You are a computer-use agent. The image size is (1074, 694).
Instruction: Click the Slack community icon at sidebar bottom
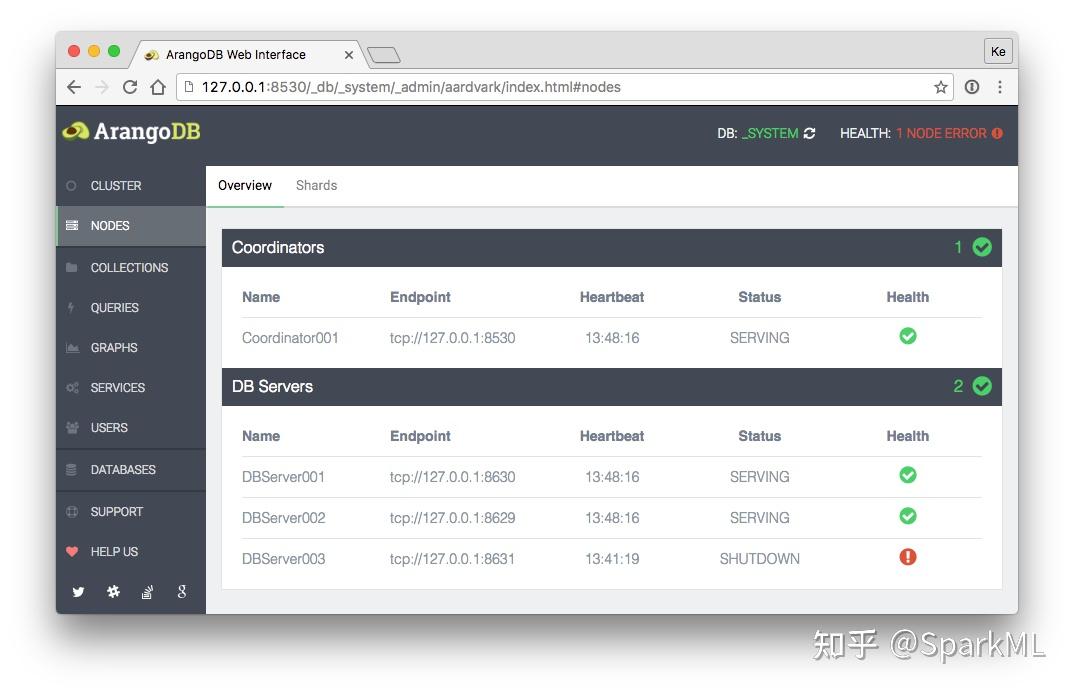click(113, 591)
